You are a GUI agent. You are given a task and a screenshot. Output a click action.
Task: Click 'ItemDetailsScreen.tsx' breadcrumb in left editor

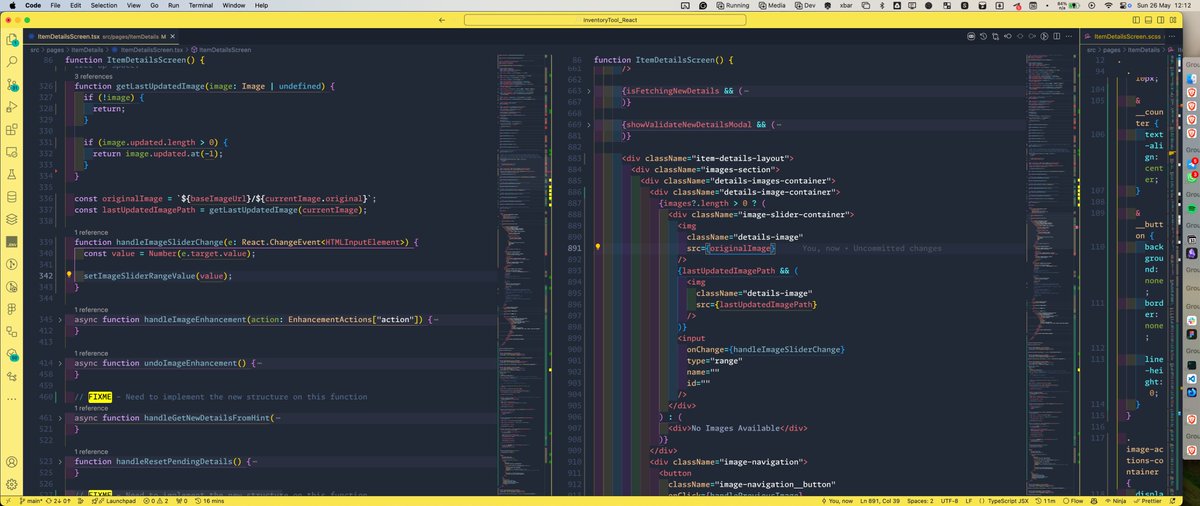click(x=151, y=49)
